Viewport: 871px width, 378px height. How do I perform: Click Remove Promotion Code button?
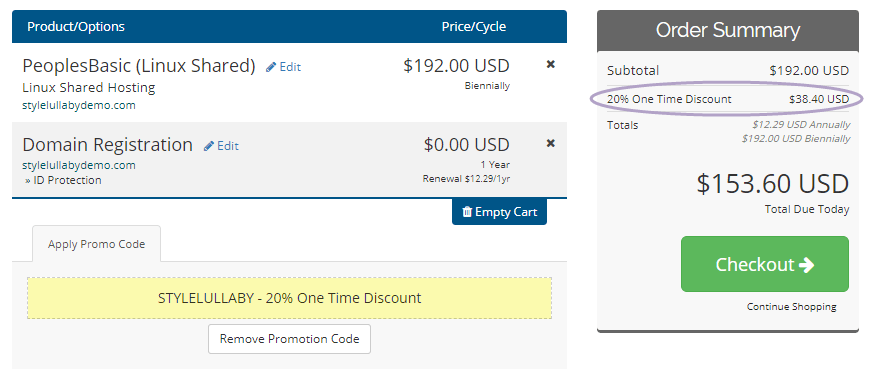(289, 339)
